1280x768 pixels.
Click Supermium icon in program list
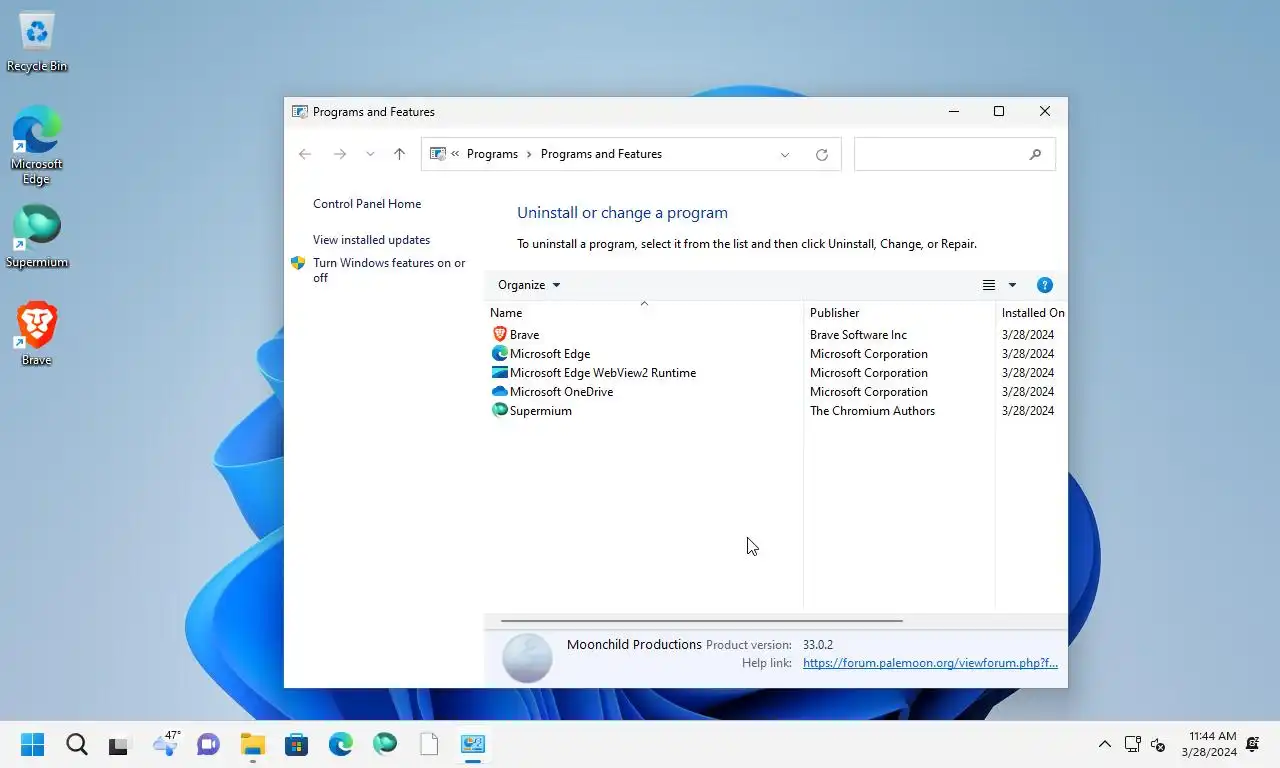500,410
